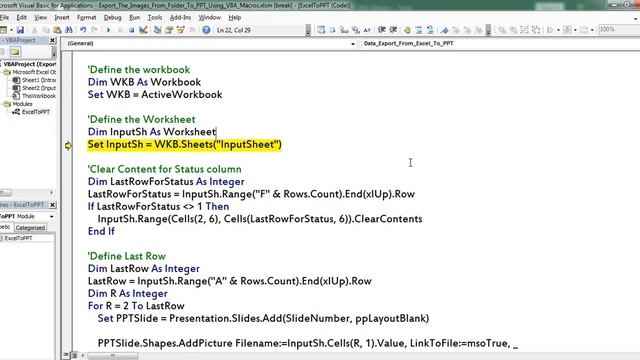This screenshot has height=360, width=640.
Task: Click the Paste clipboard icon
Action: pos(57,30)
